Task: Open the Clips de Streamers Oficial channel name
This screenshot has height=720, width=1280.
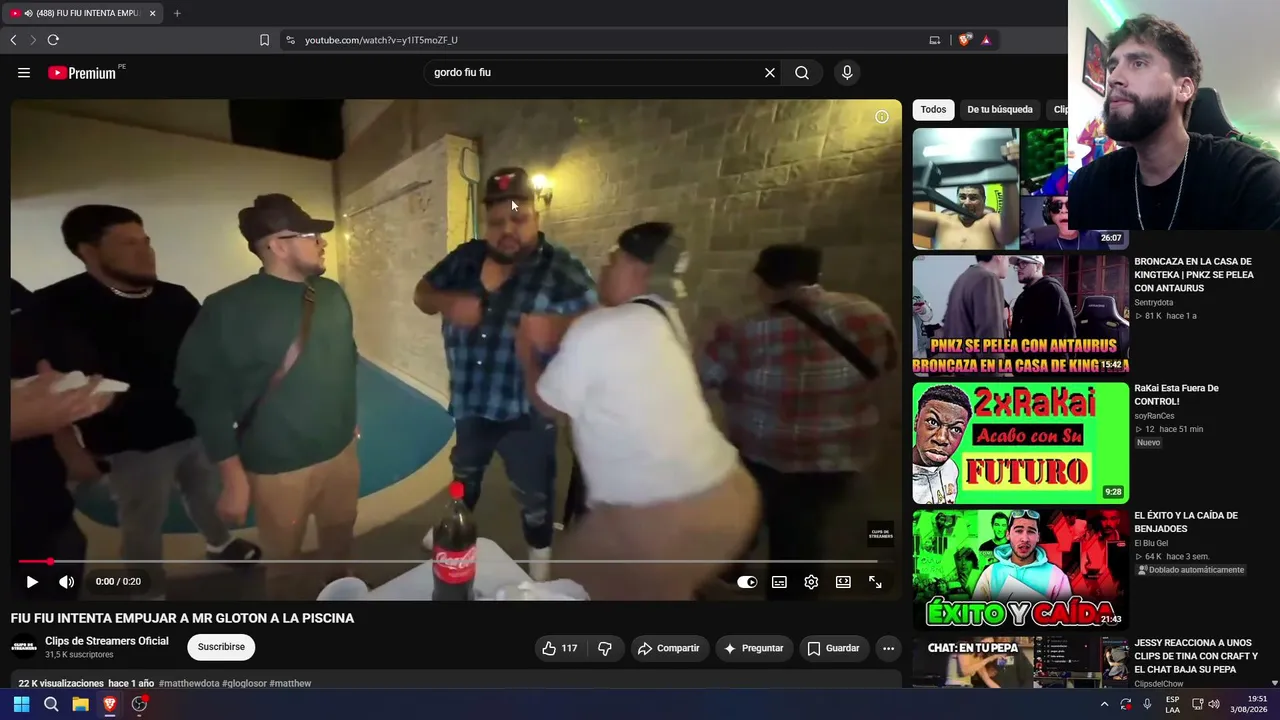Action: click(107, 641)
